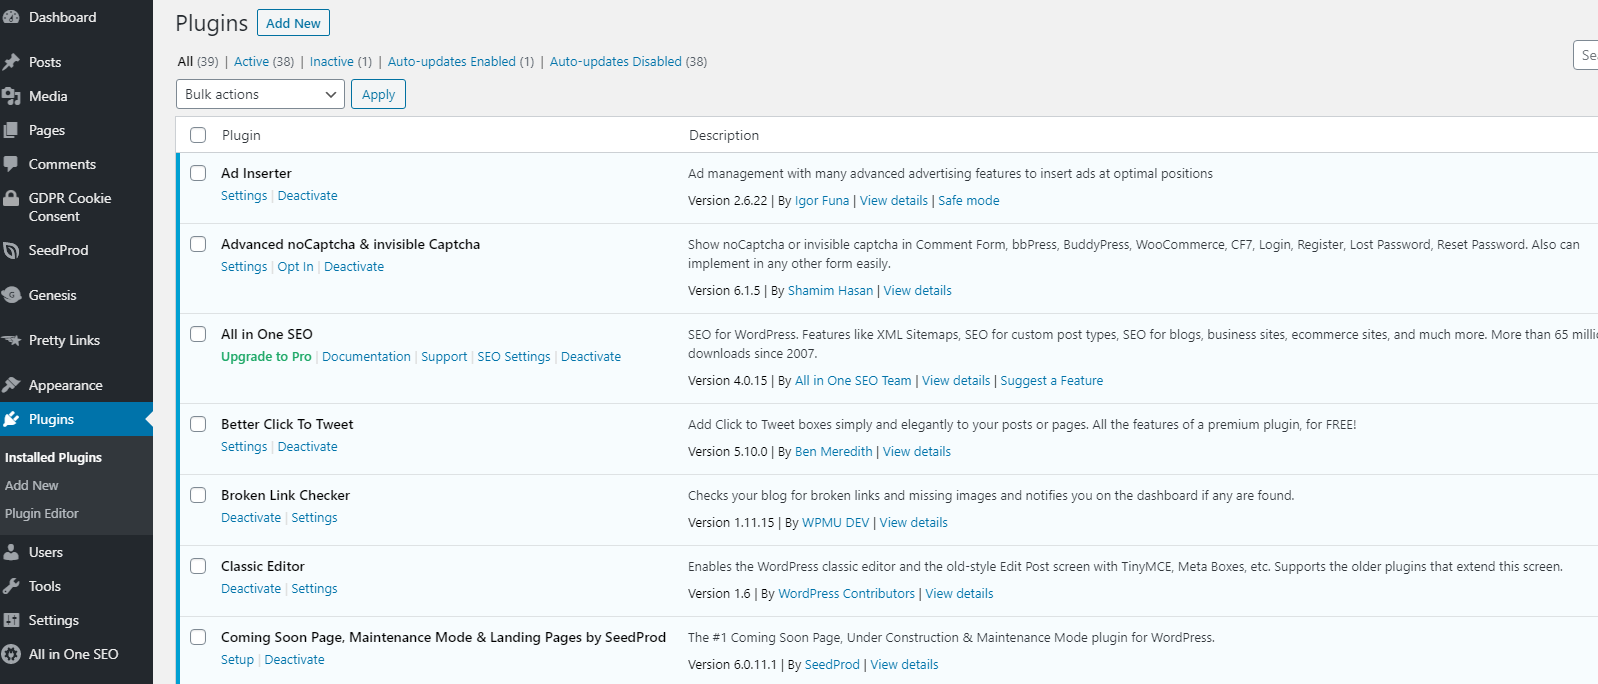Screen dimensions: 1598x684
Task: Click Setup for Coming Soon Page plugin
Action: pos(237,660)
